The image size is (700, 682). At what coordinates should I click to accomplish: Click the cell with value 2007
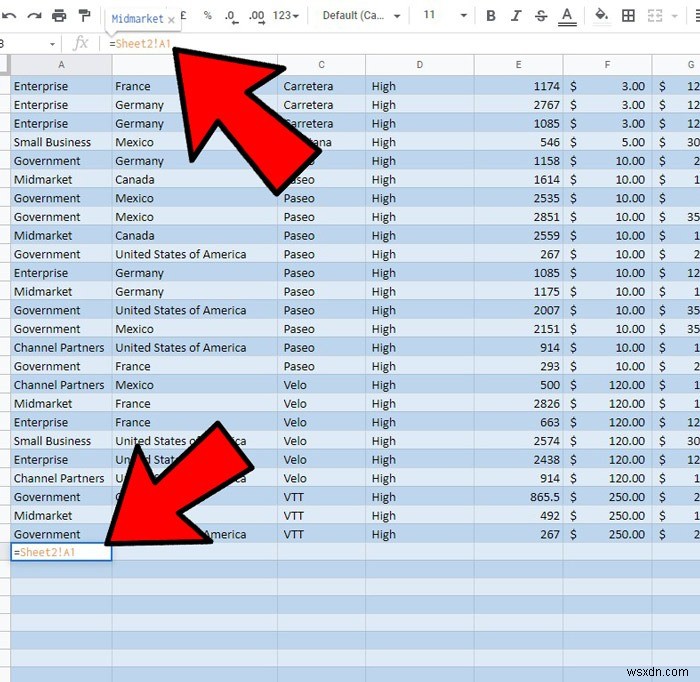click(x=518, y=310)
